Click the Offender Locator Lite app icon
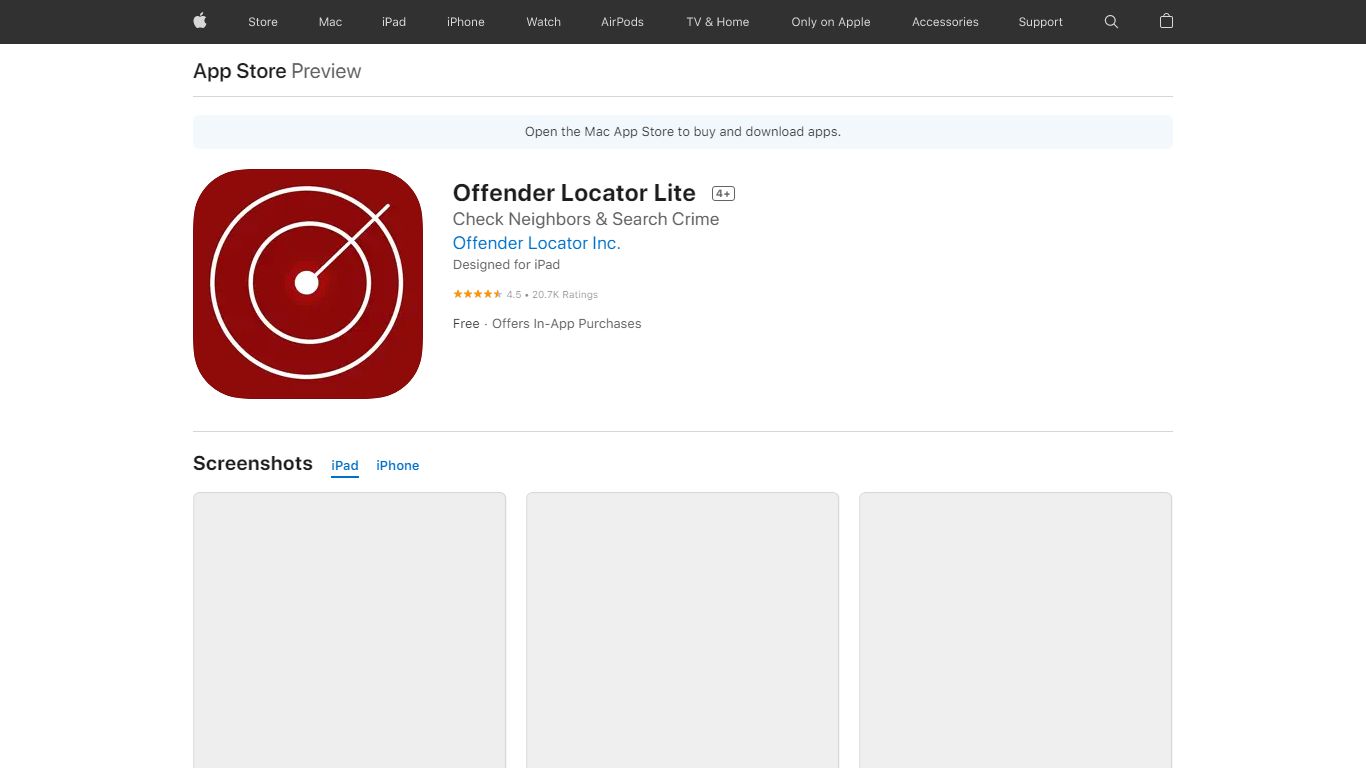Image resolution: width=1366 pixels, height=768 pixels. (308, 284)
